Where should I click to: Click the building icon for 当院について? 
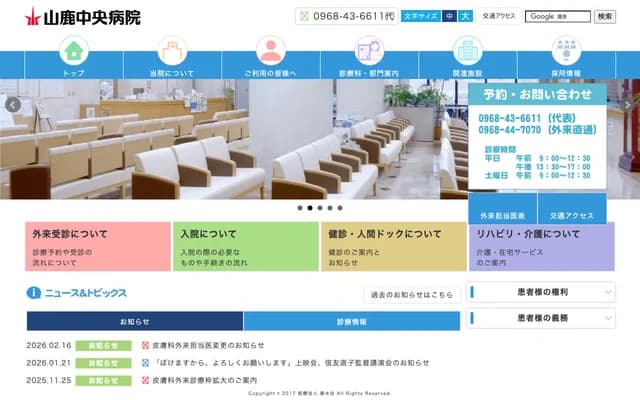point(173,51)
